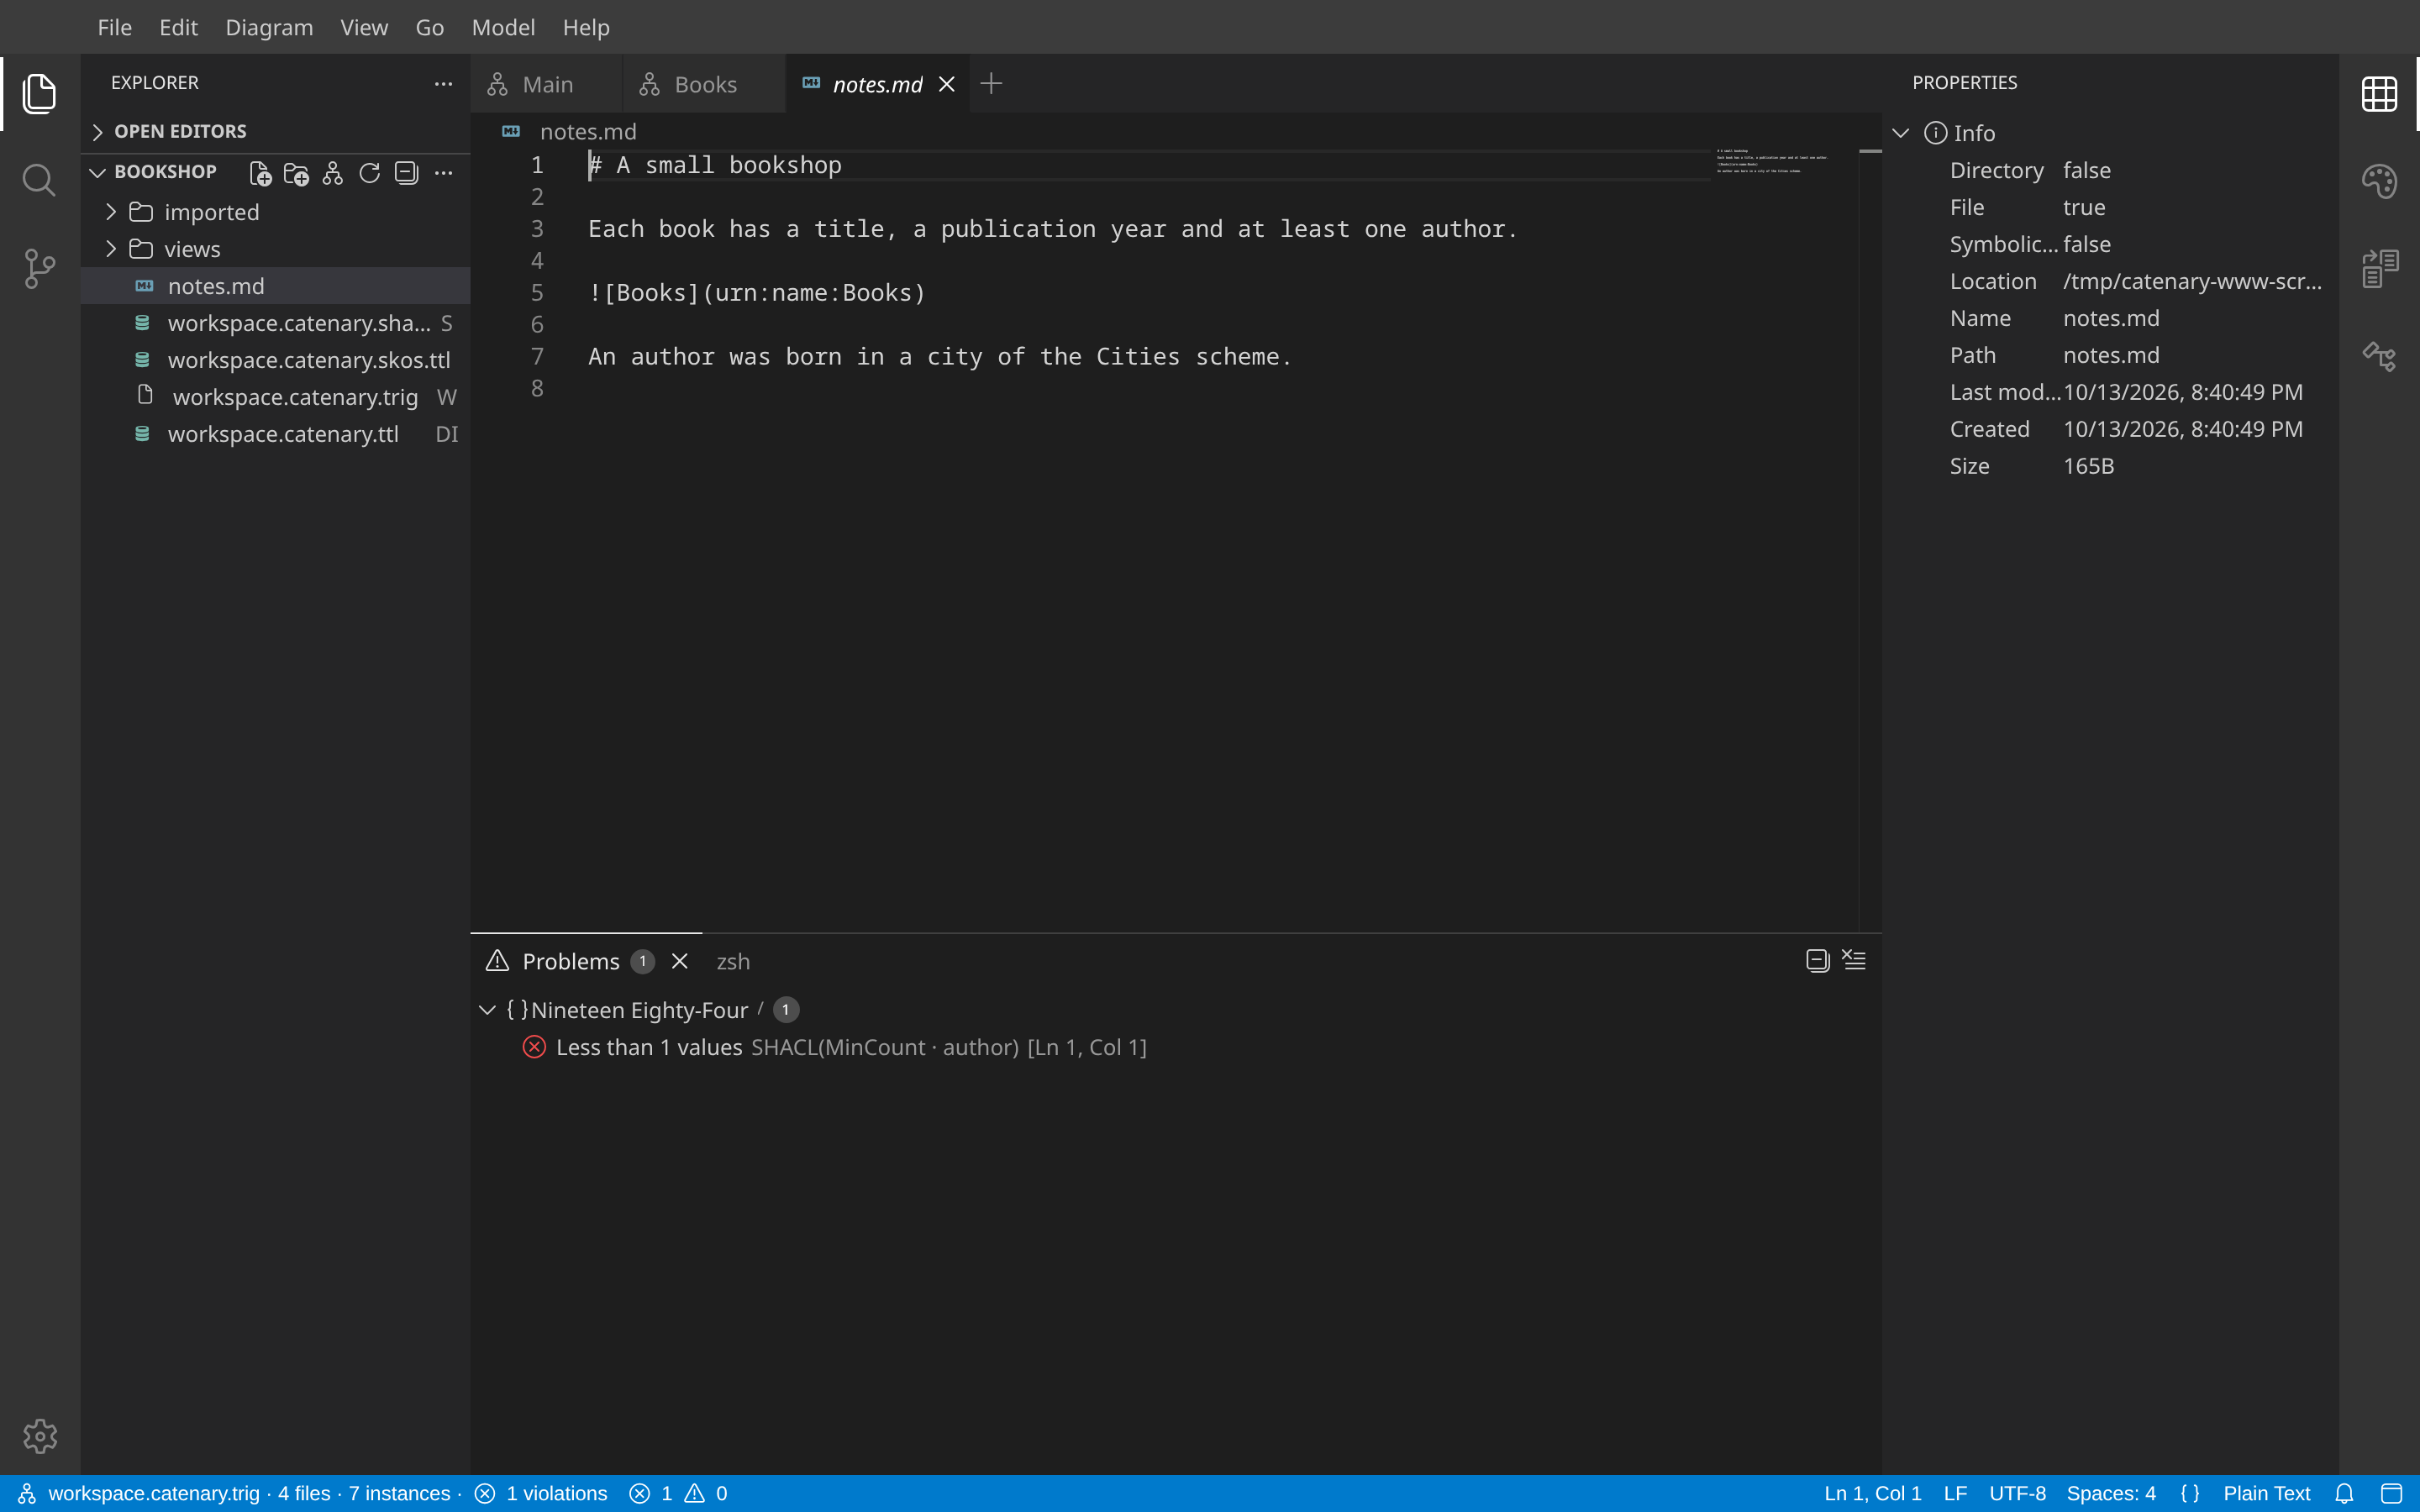The image size is (2420, 1512).
Task: Click the UTF-8 encoding indicator
Action: (2017, 1493)
